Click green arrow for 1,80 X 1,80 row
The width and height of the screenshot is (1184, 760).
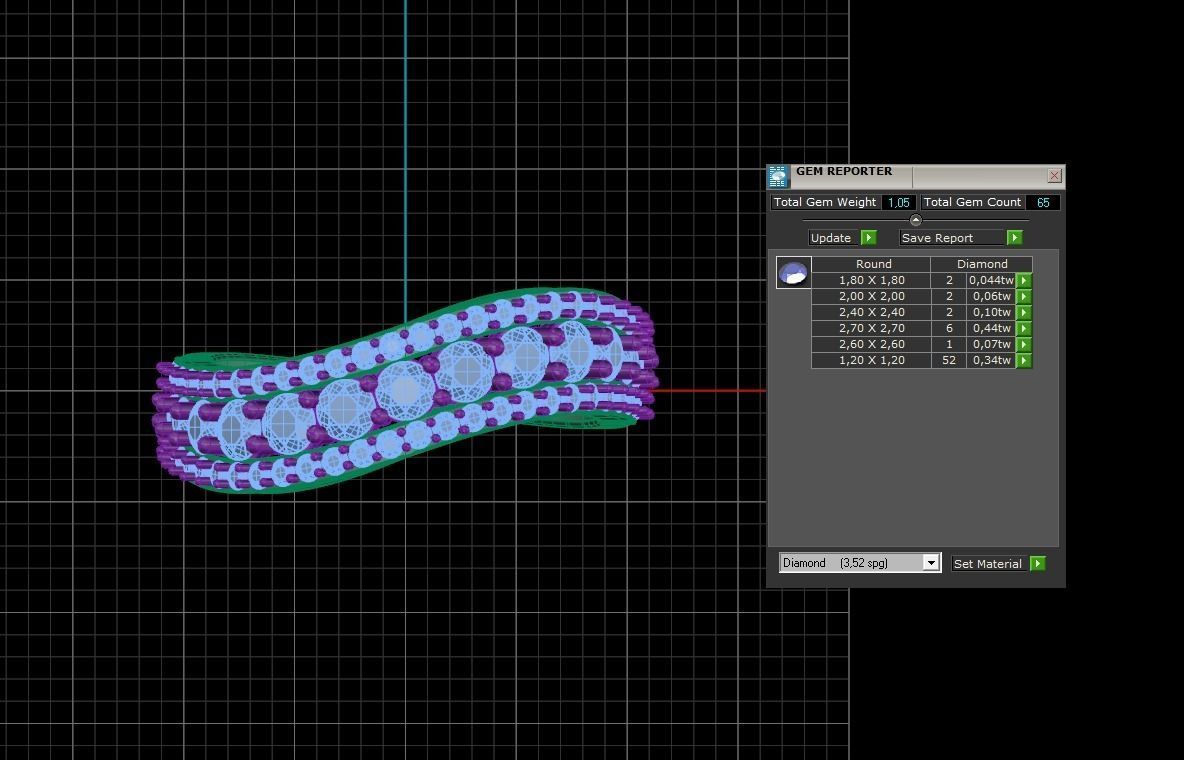[x=1024, y=280]
